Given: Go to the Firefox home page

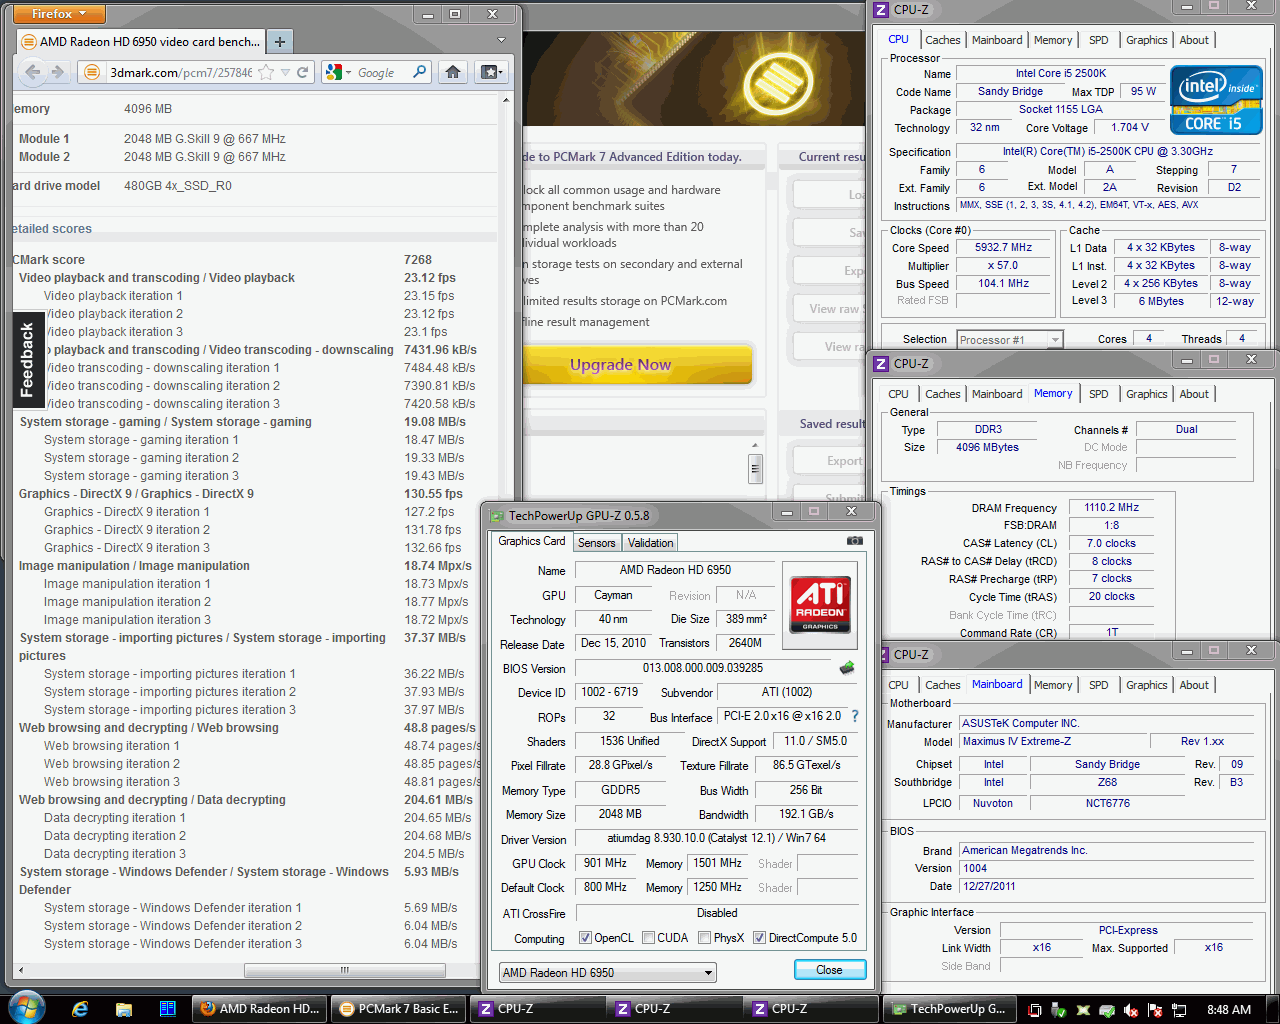Looking at the screenshot, I should (453, 72).
